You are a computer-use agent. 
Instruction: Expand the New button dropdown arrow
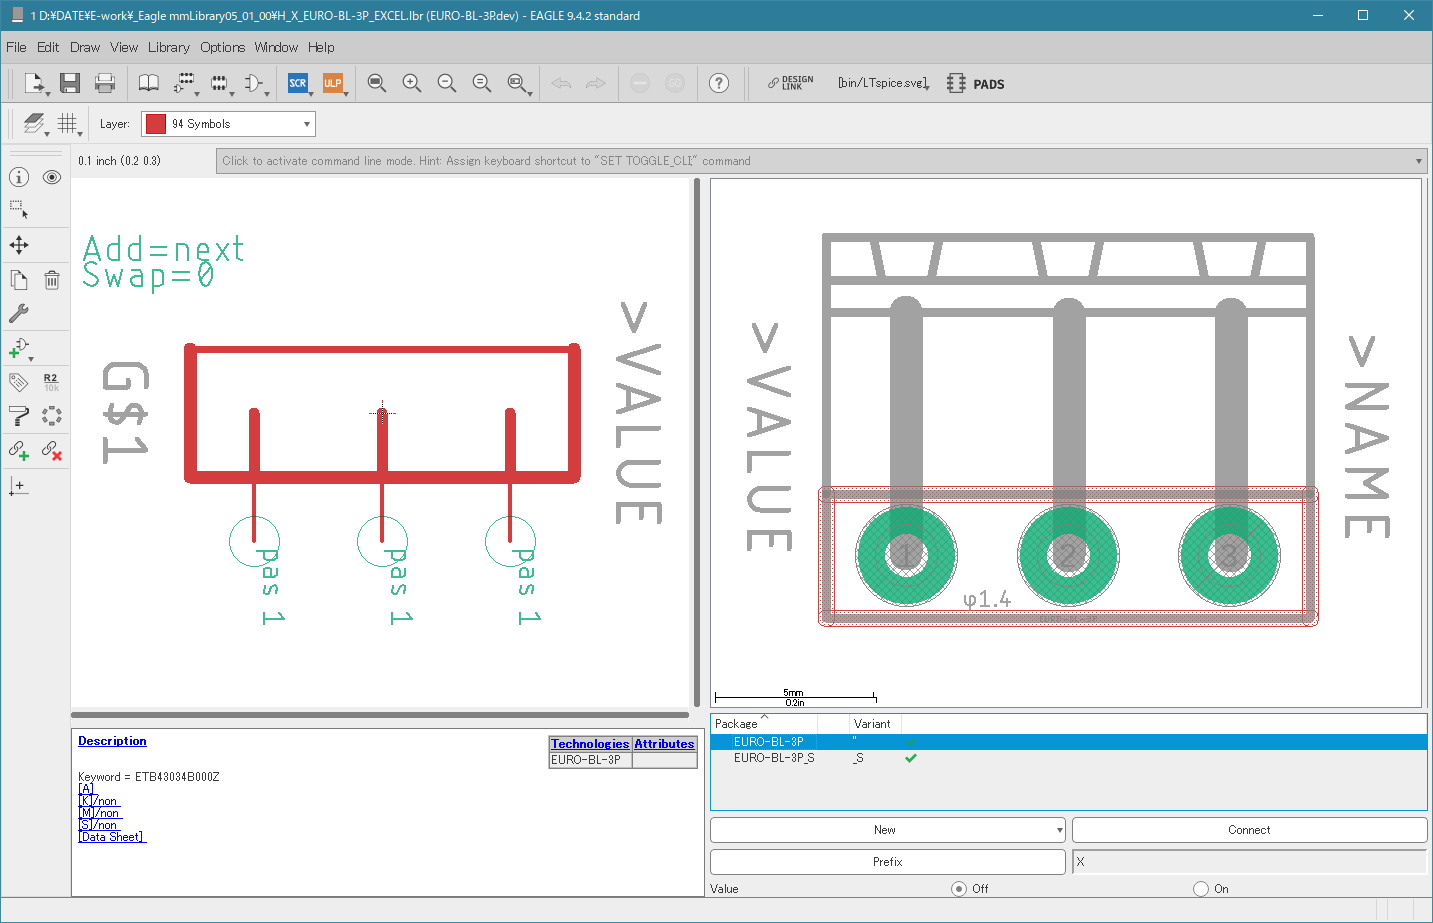pyautogui.click(x=1059, y=830)
